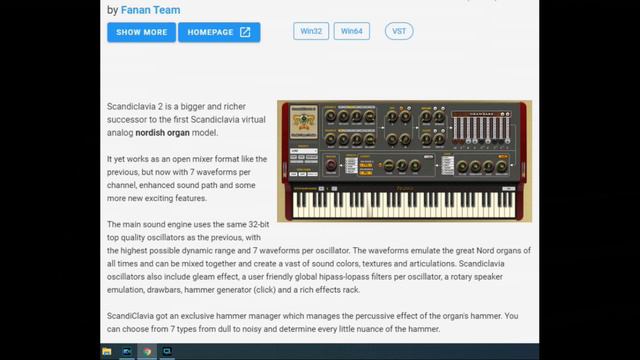Click the bold 'nordish organ' text

[x=162, y=133]
